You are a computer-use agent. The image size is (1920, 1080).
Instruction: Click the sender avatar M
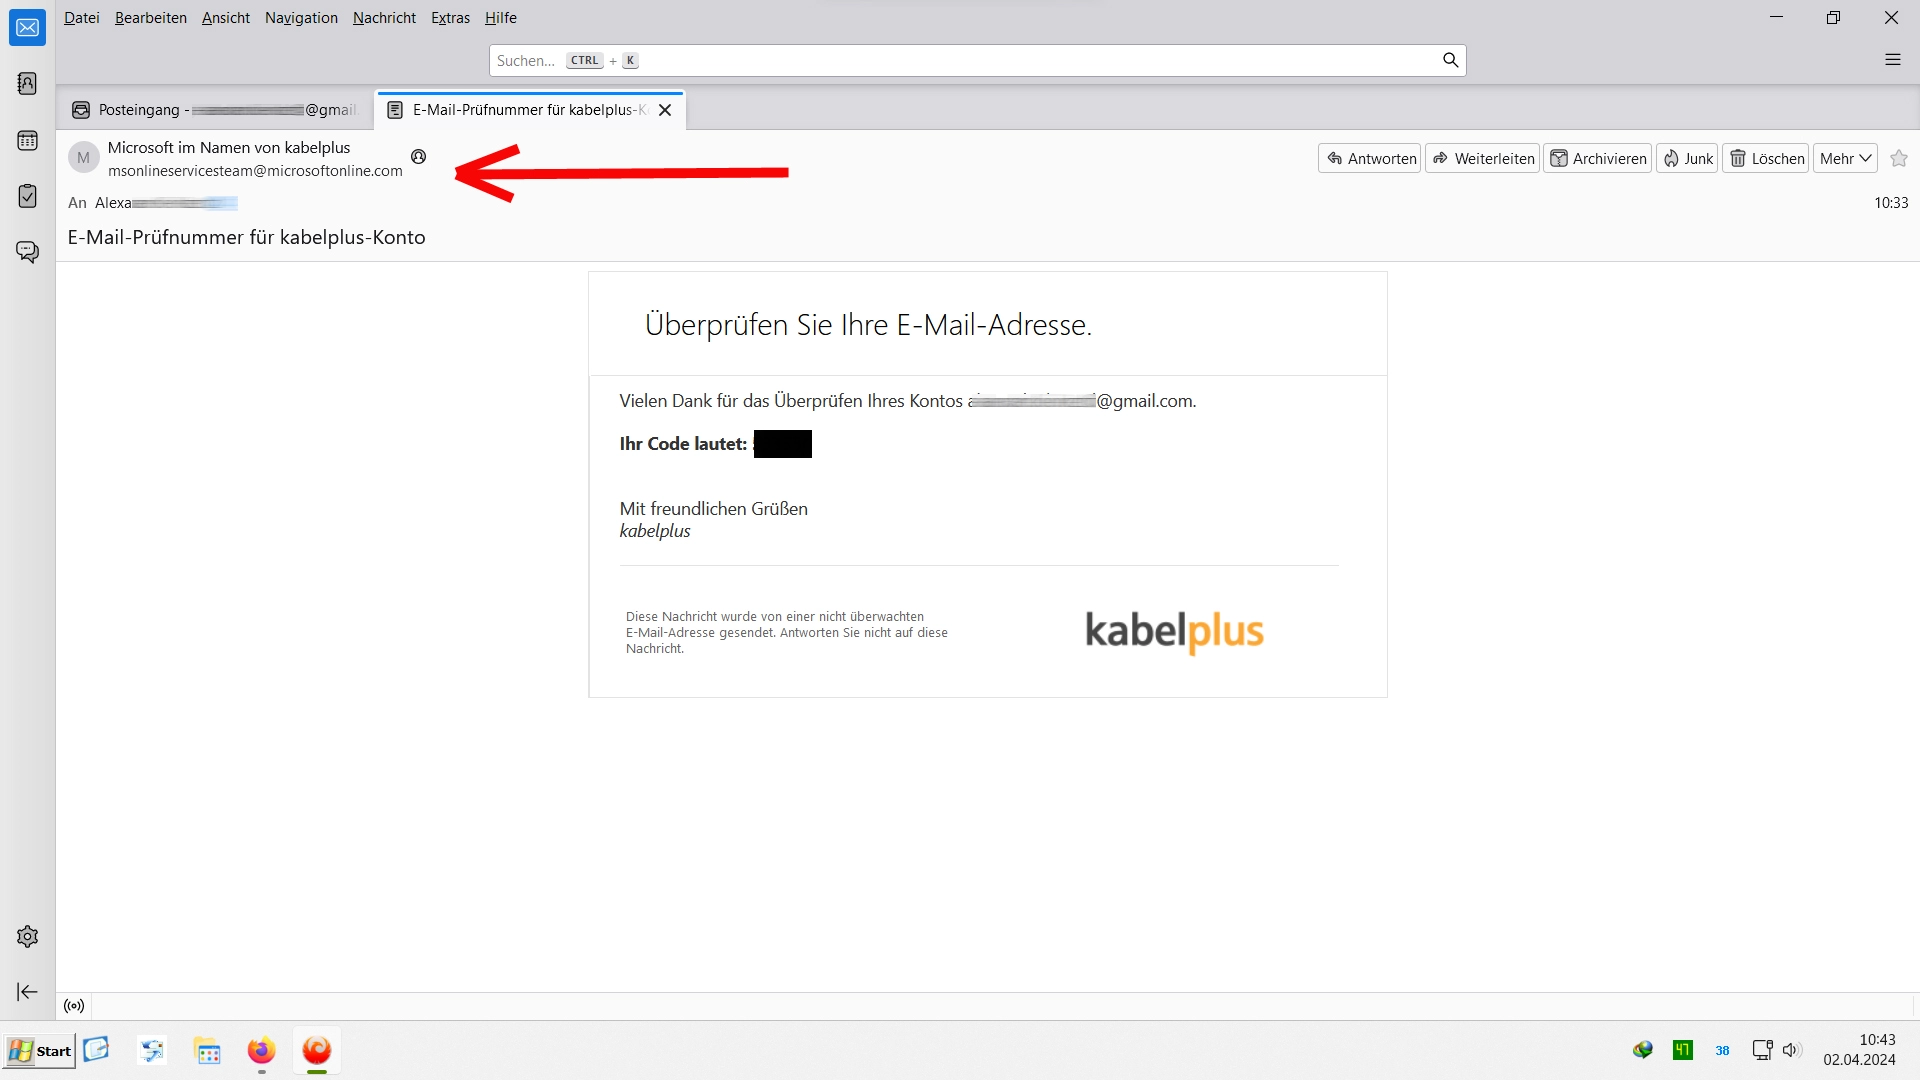click(x=84, y=158)
